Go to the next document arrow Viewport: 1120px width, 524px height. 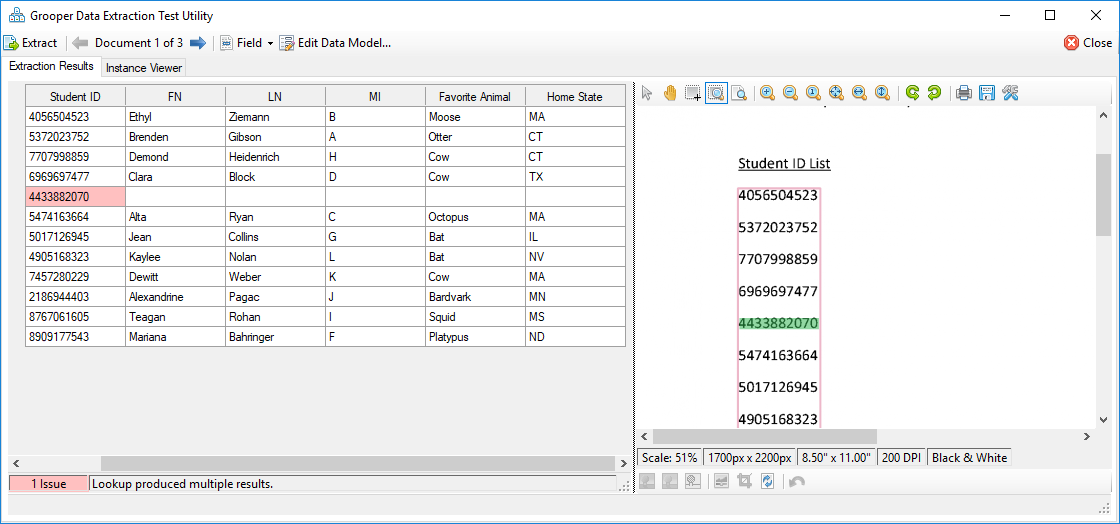click(198, 43)
